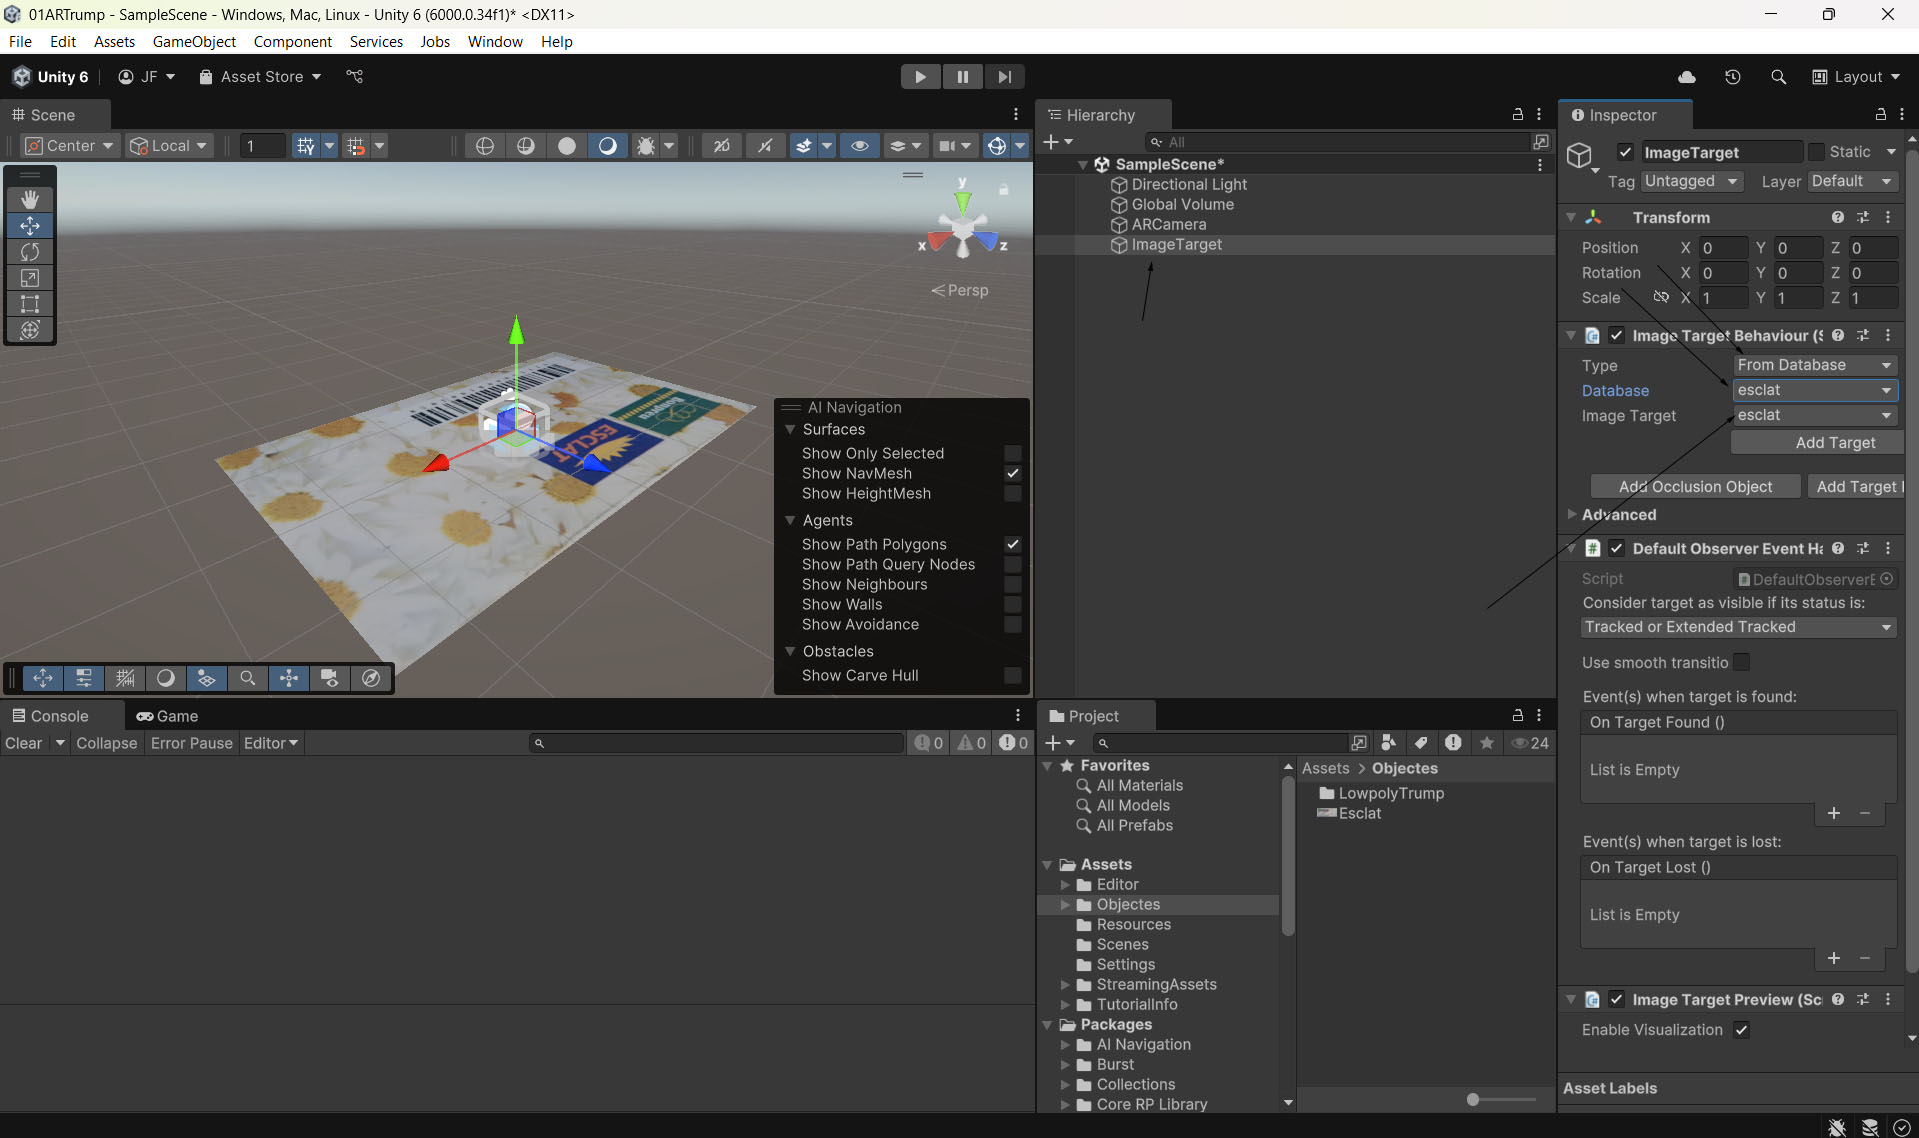Adjust the Project icon size slider
Screen dimensions: 1919x1138
click(1473, 1100)
